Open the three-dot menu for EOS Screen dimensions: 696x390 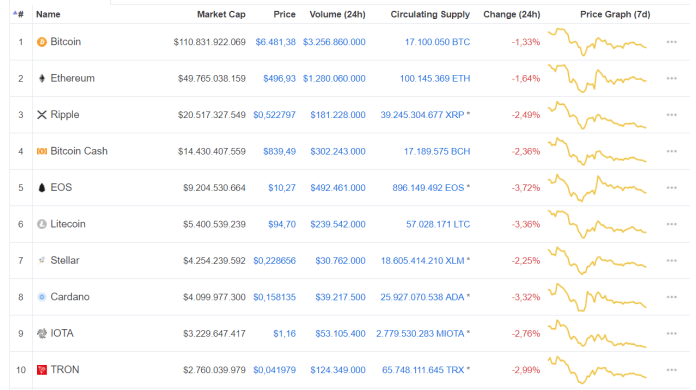672,188
